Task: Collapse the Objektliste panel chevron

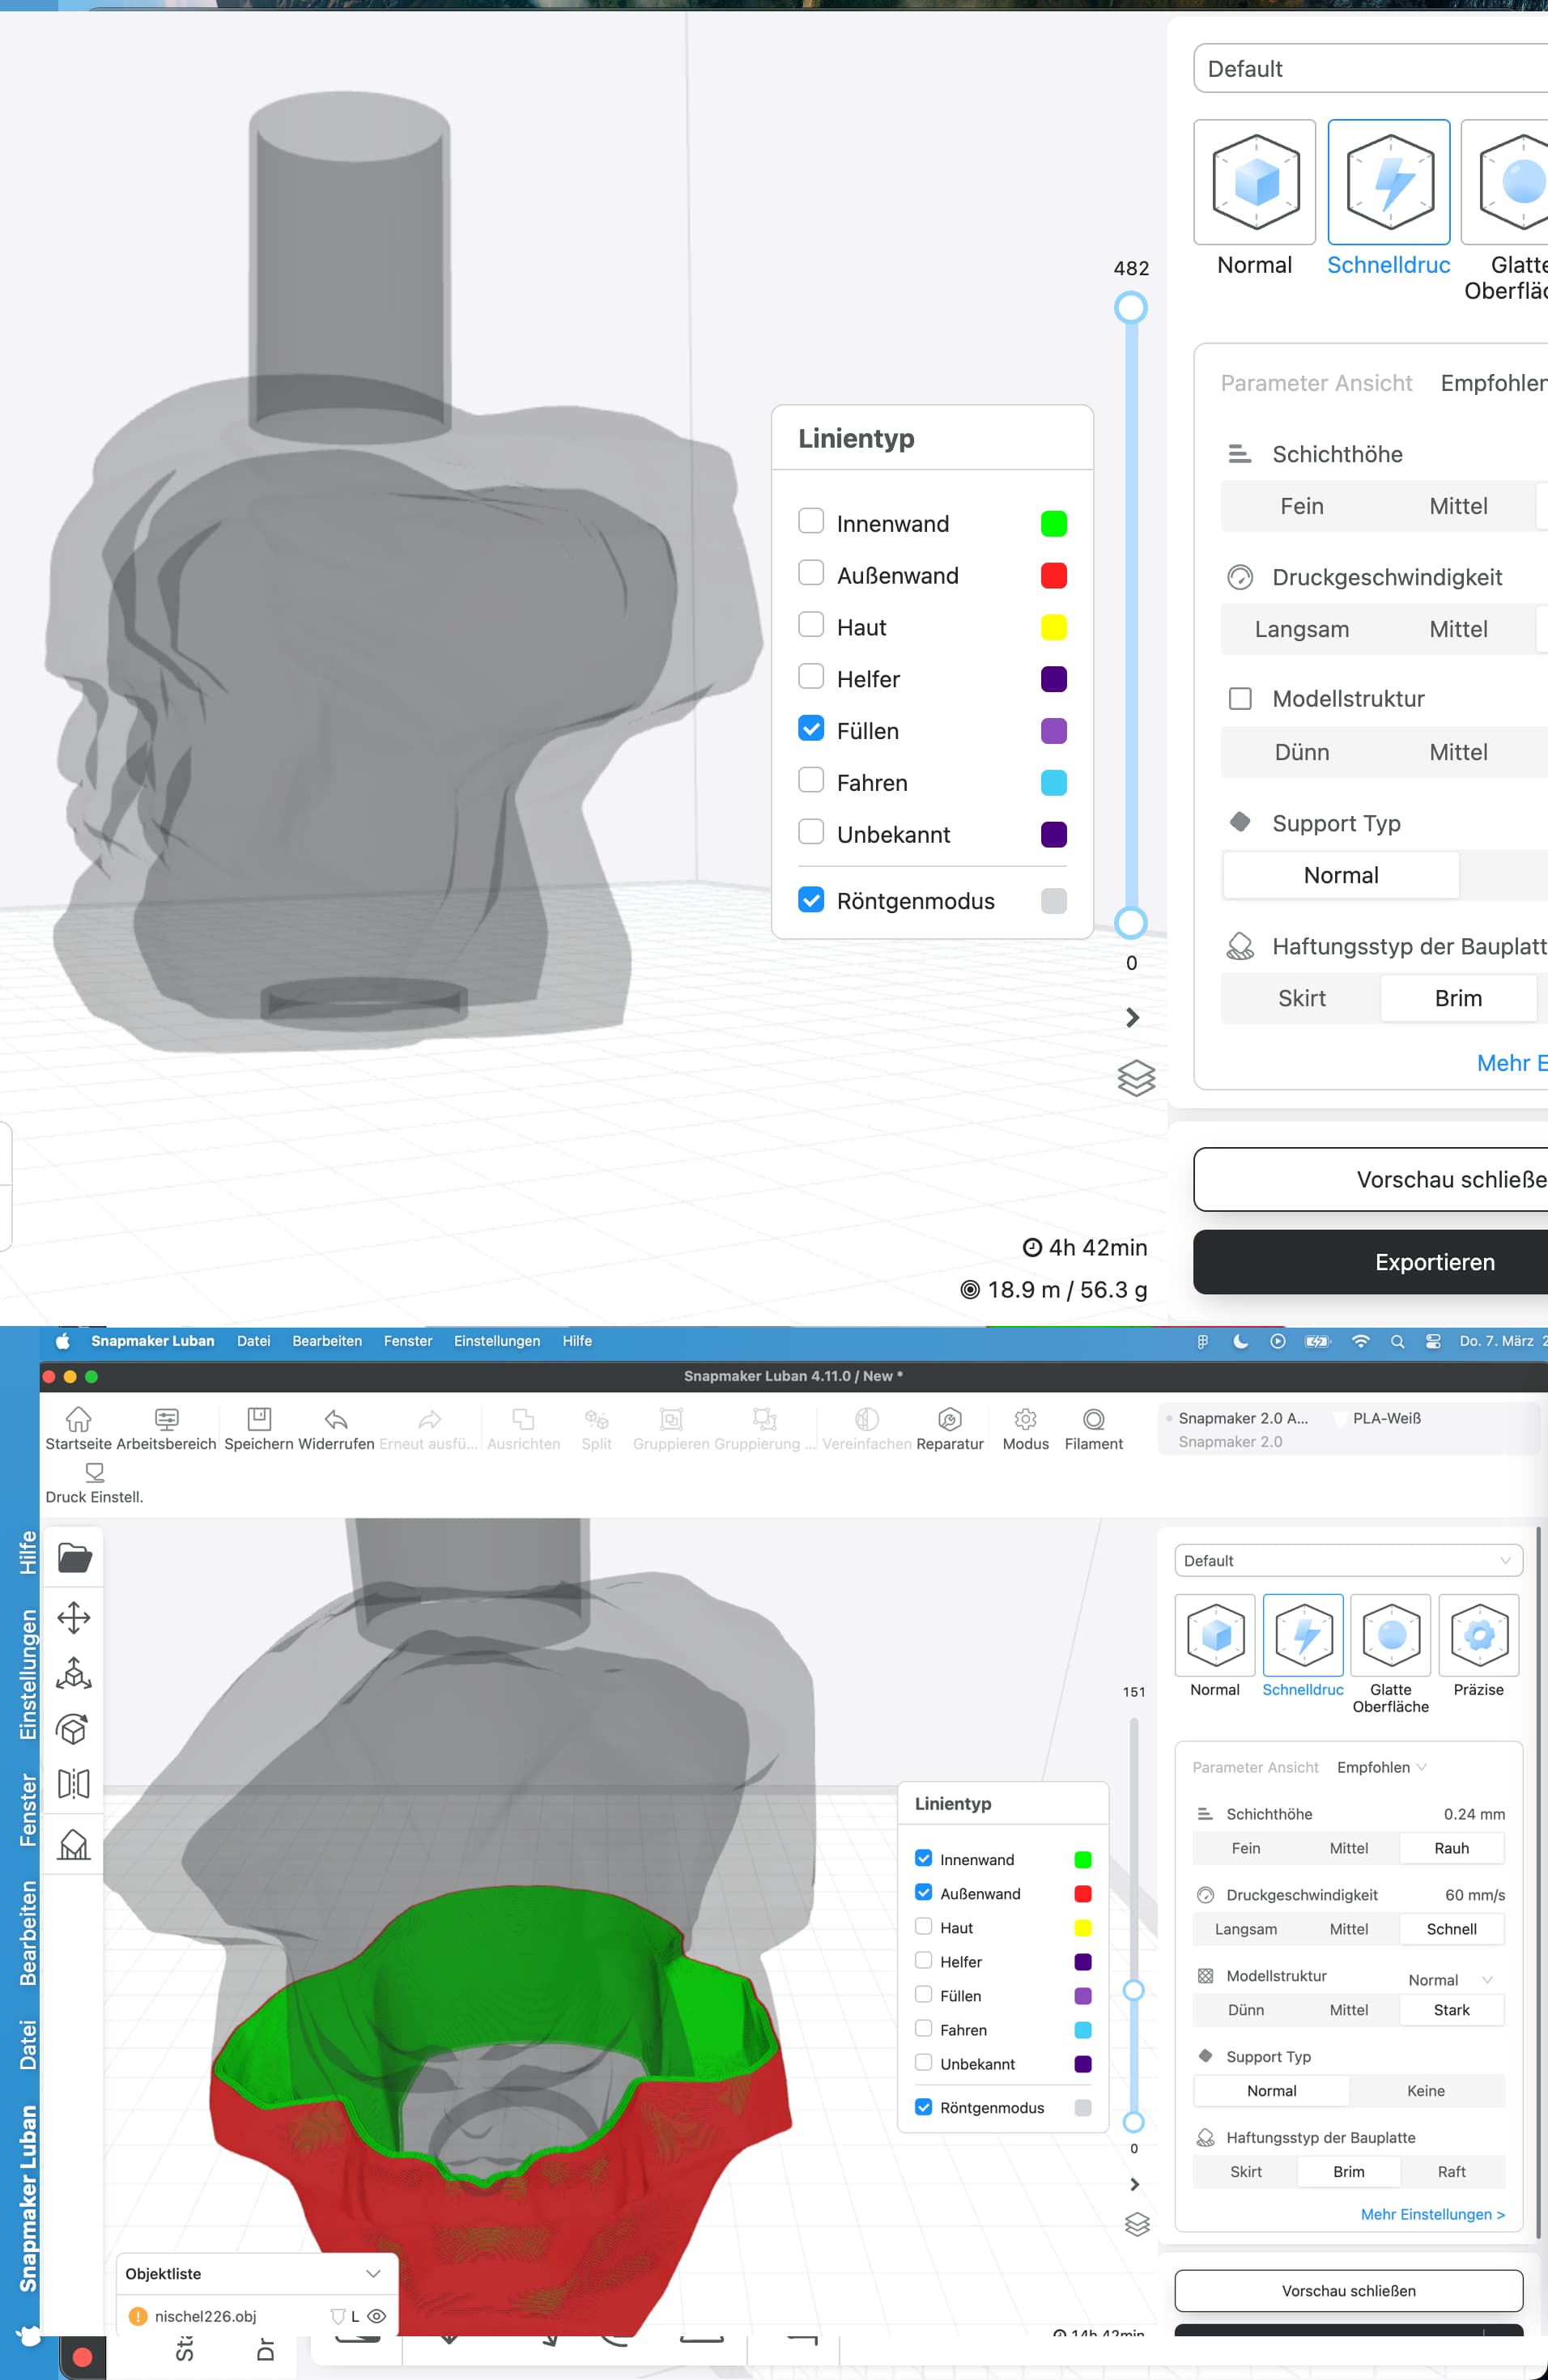Action: click(x=373, y=2273)
